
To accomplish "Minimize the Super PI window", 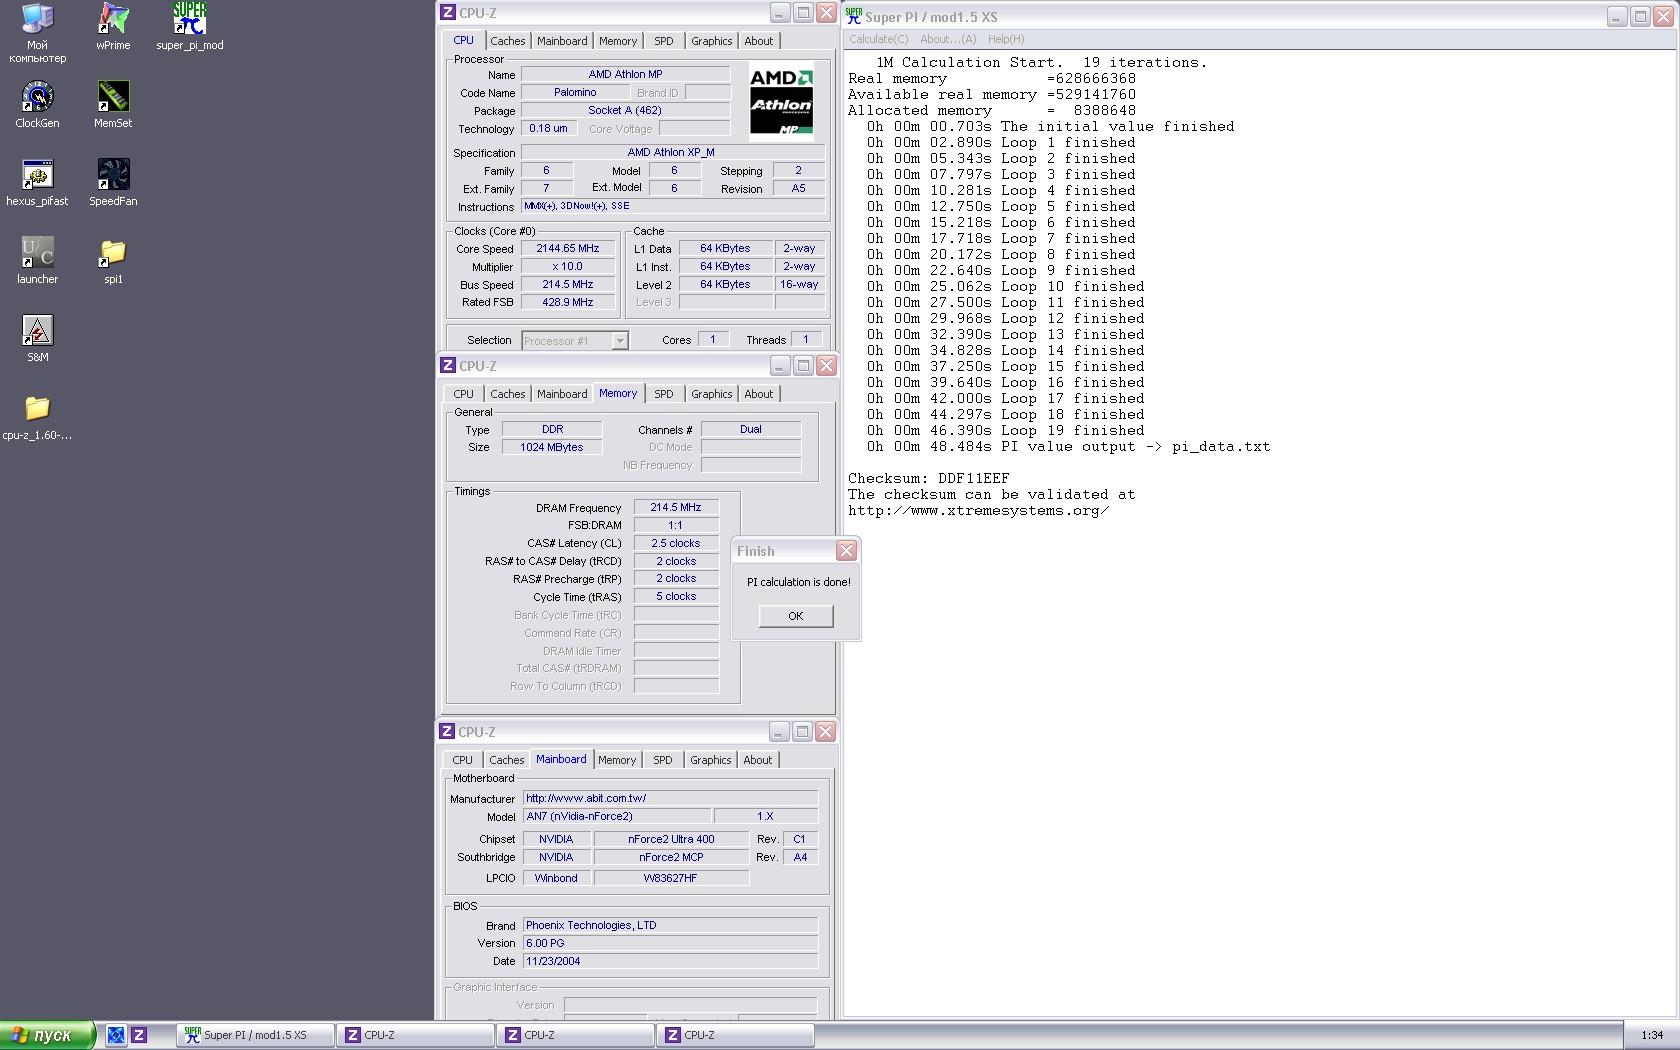I will point(1617,16).
